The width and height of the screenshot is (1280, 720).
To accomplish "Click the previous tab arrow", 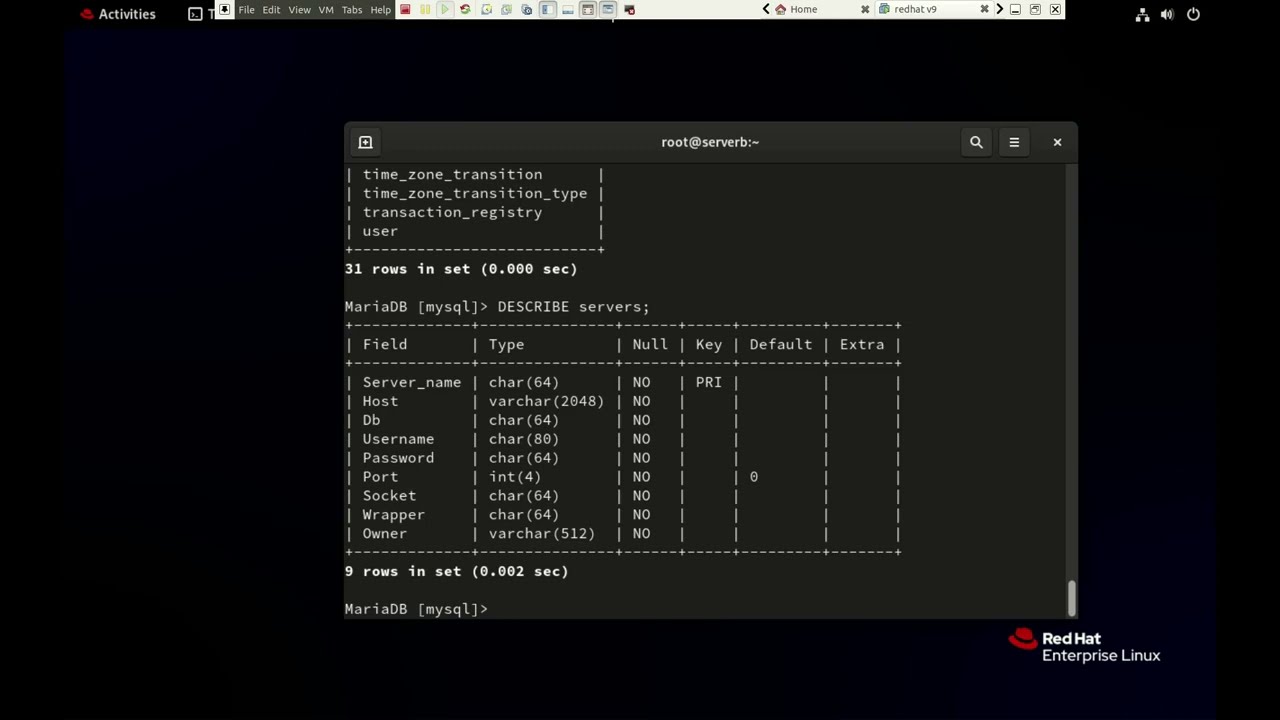I will click(766, 9).
